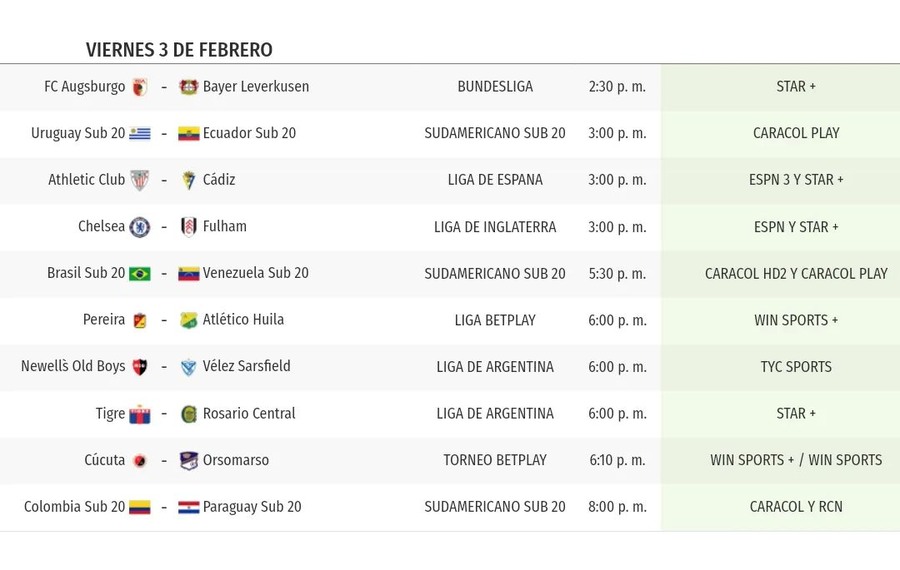
Task: Click the TYC SPORTS channel cell
Action: point(796,367)
